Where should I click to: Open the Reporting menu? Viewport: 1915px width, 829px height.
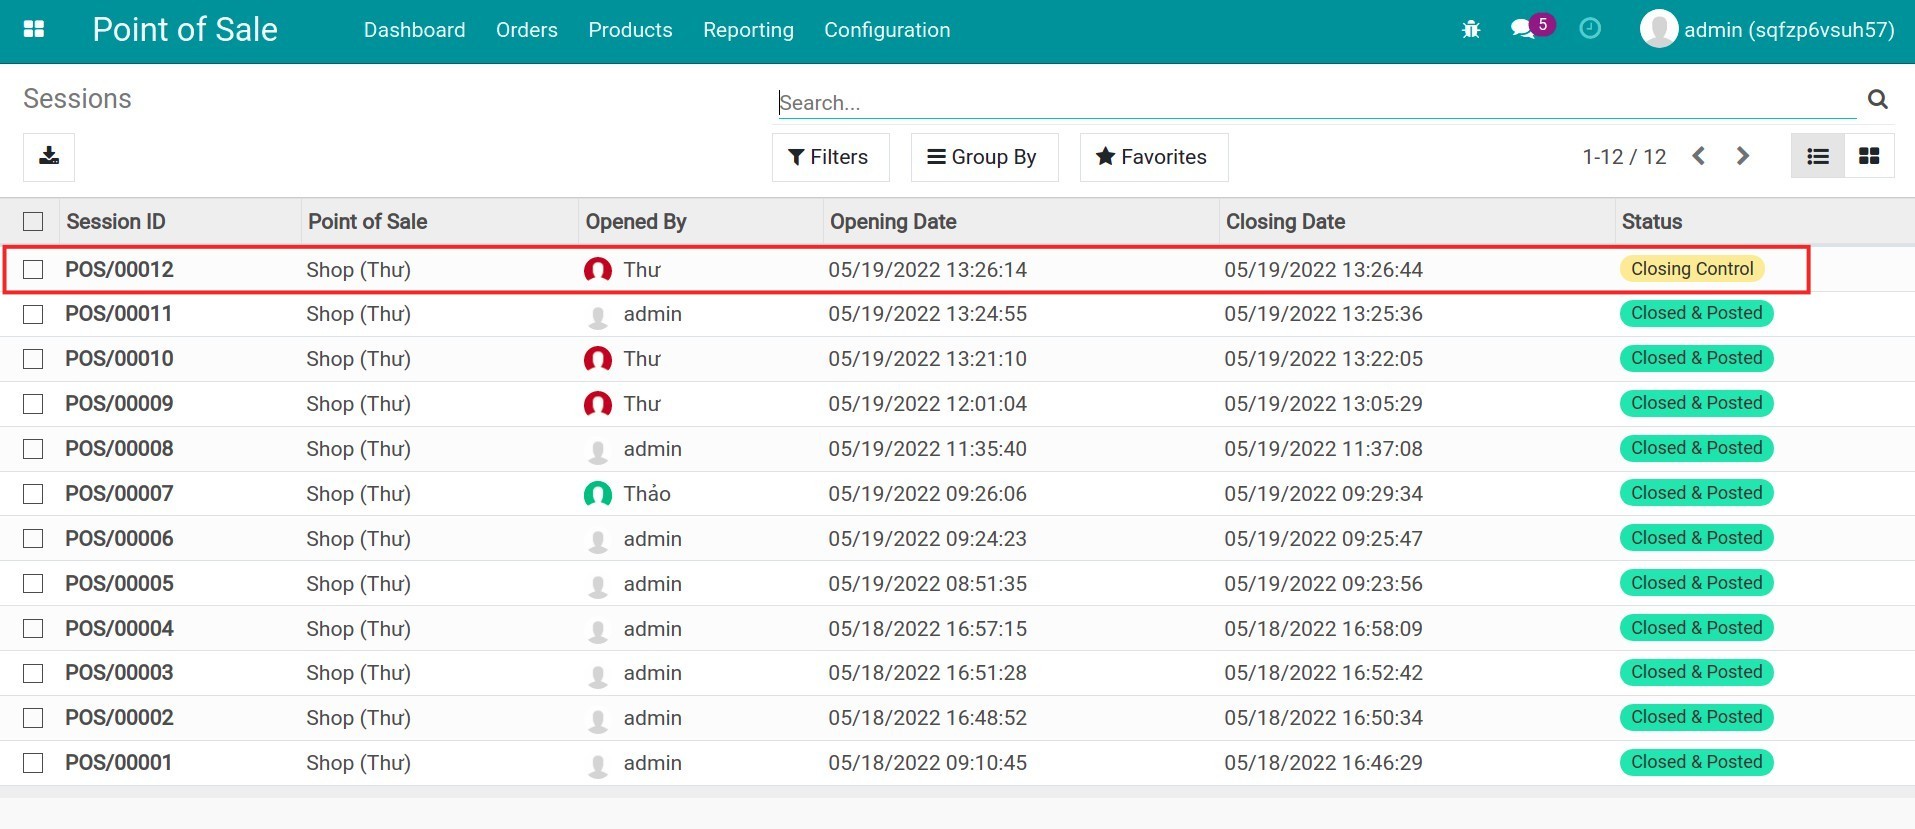(x=747, y=30)
